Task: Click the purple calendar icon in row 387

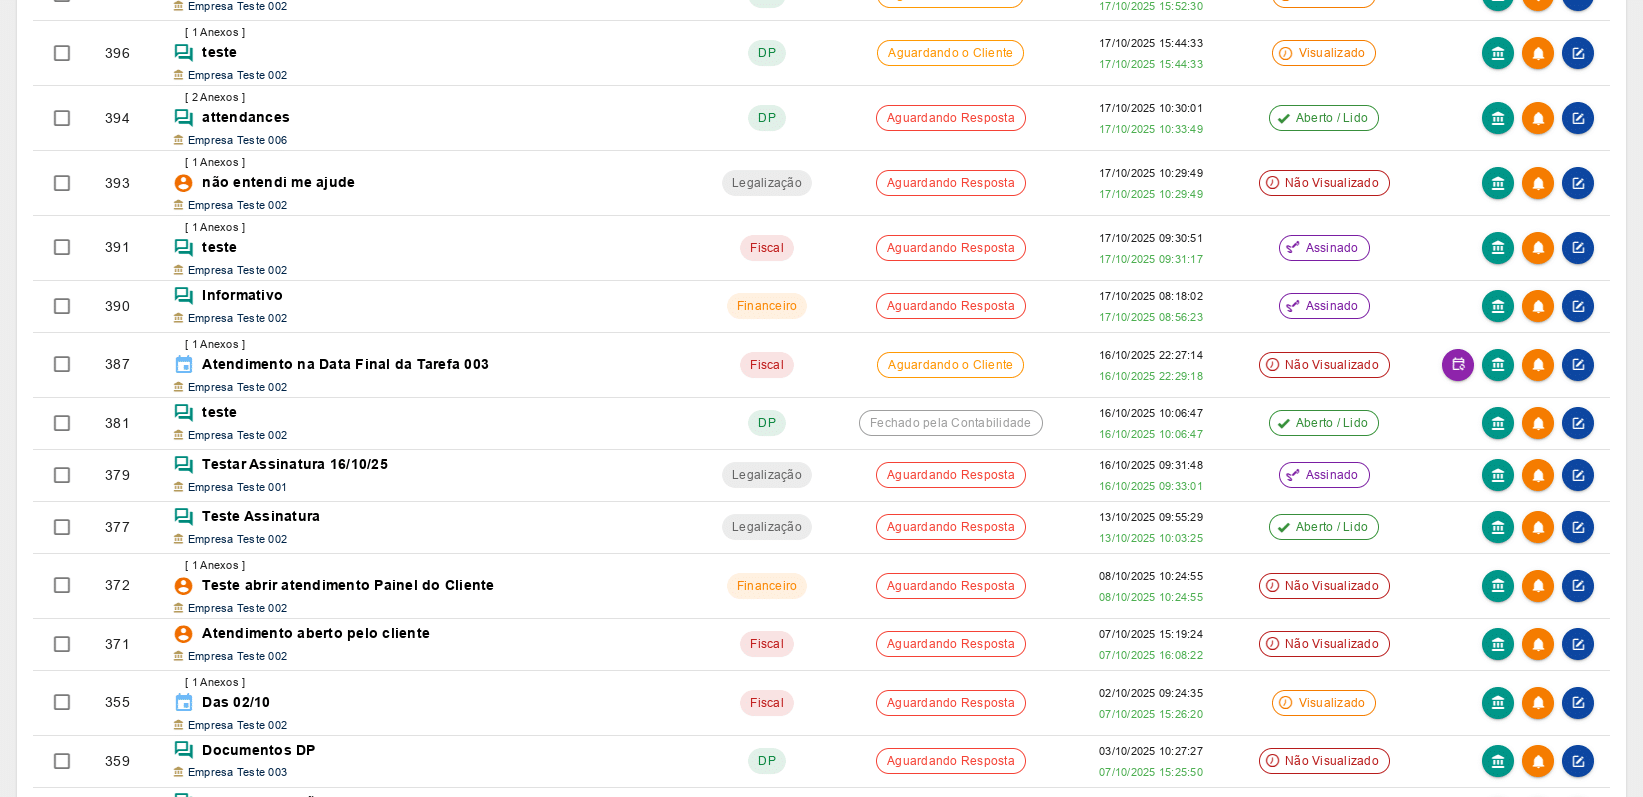Action: (1458, 365)
